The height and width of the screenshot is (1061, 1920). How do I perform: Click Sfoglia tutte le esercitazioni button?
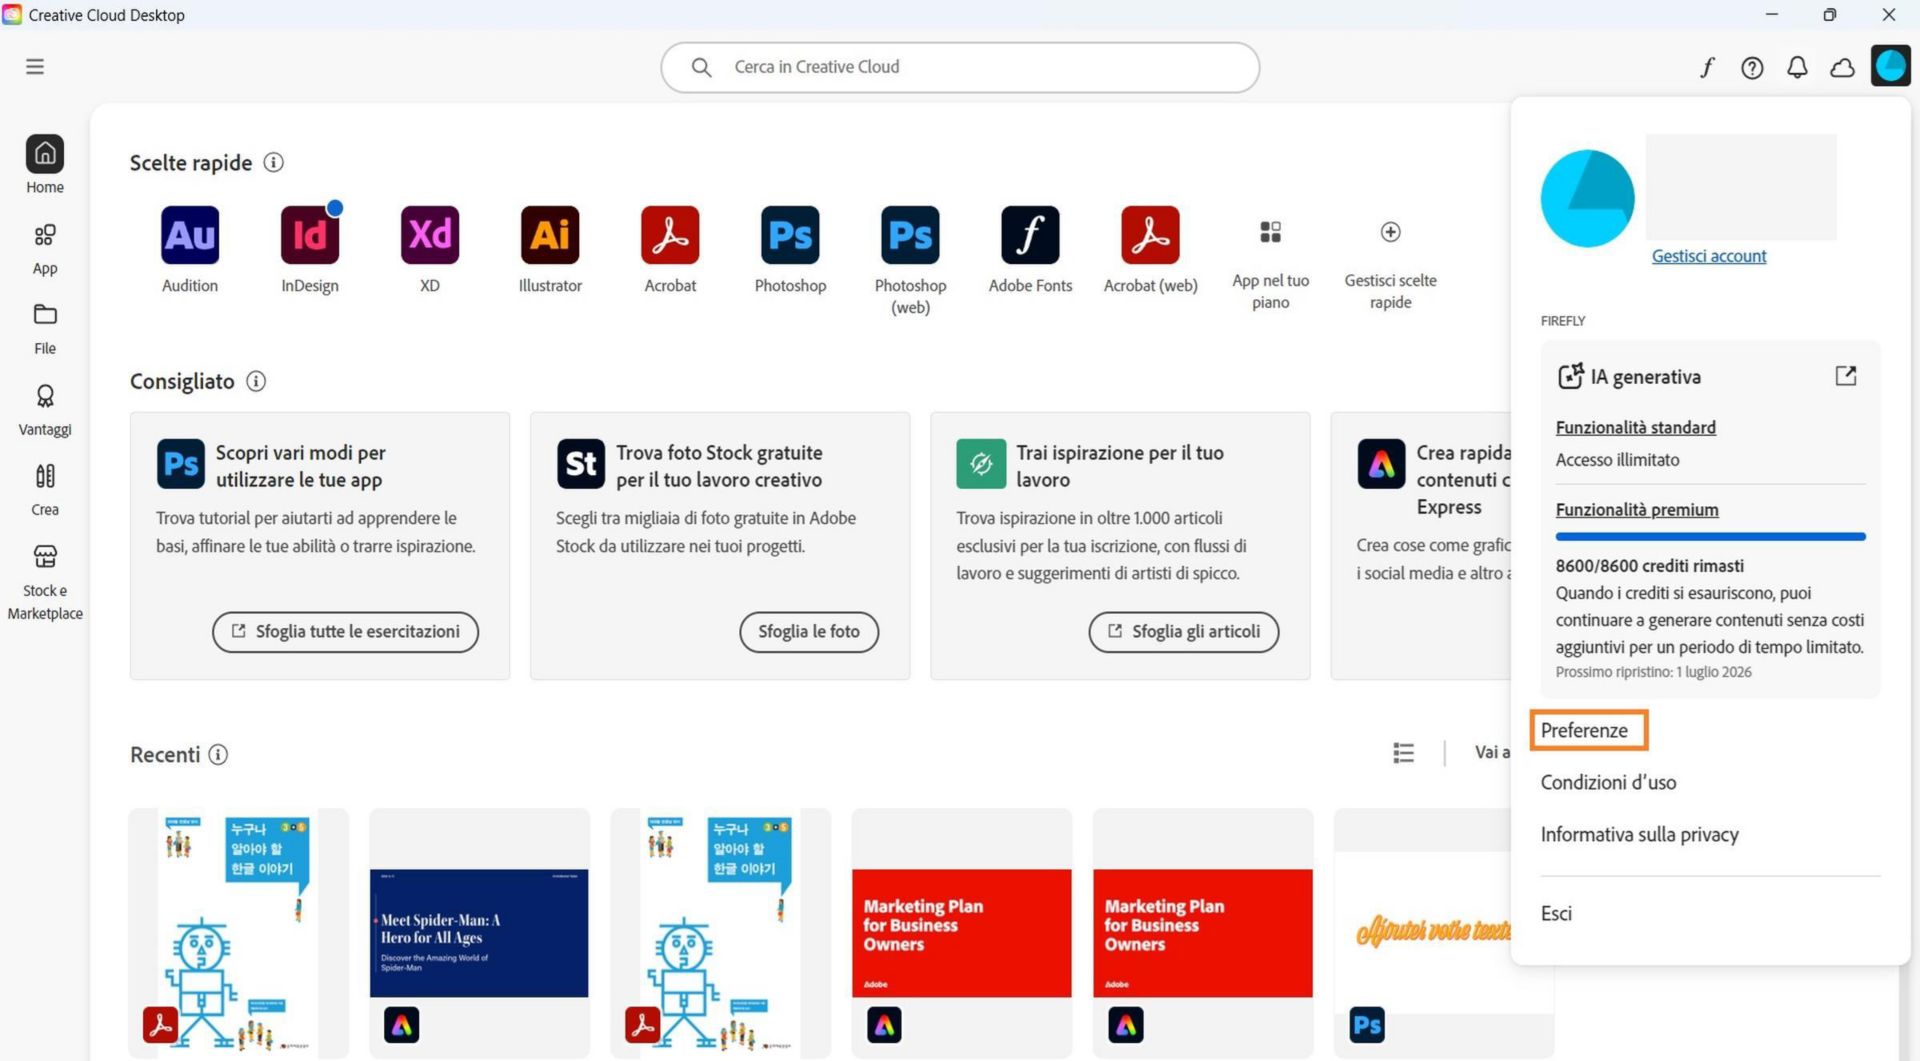[x=345, y=632]
